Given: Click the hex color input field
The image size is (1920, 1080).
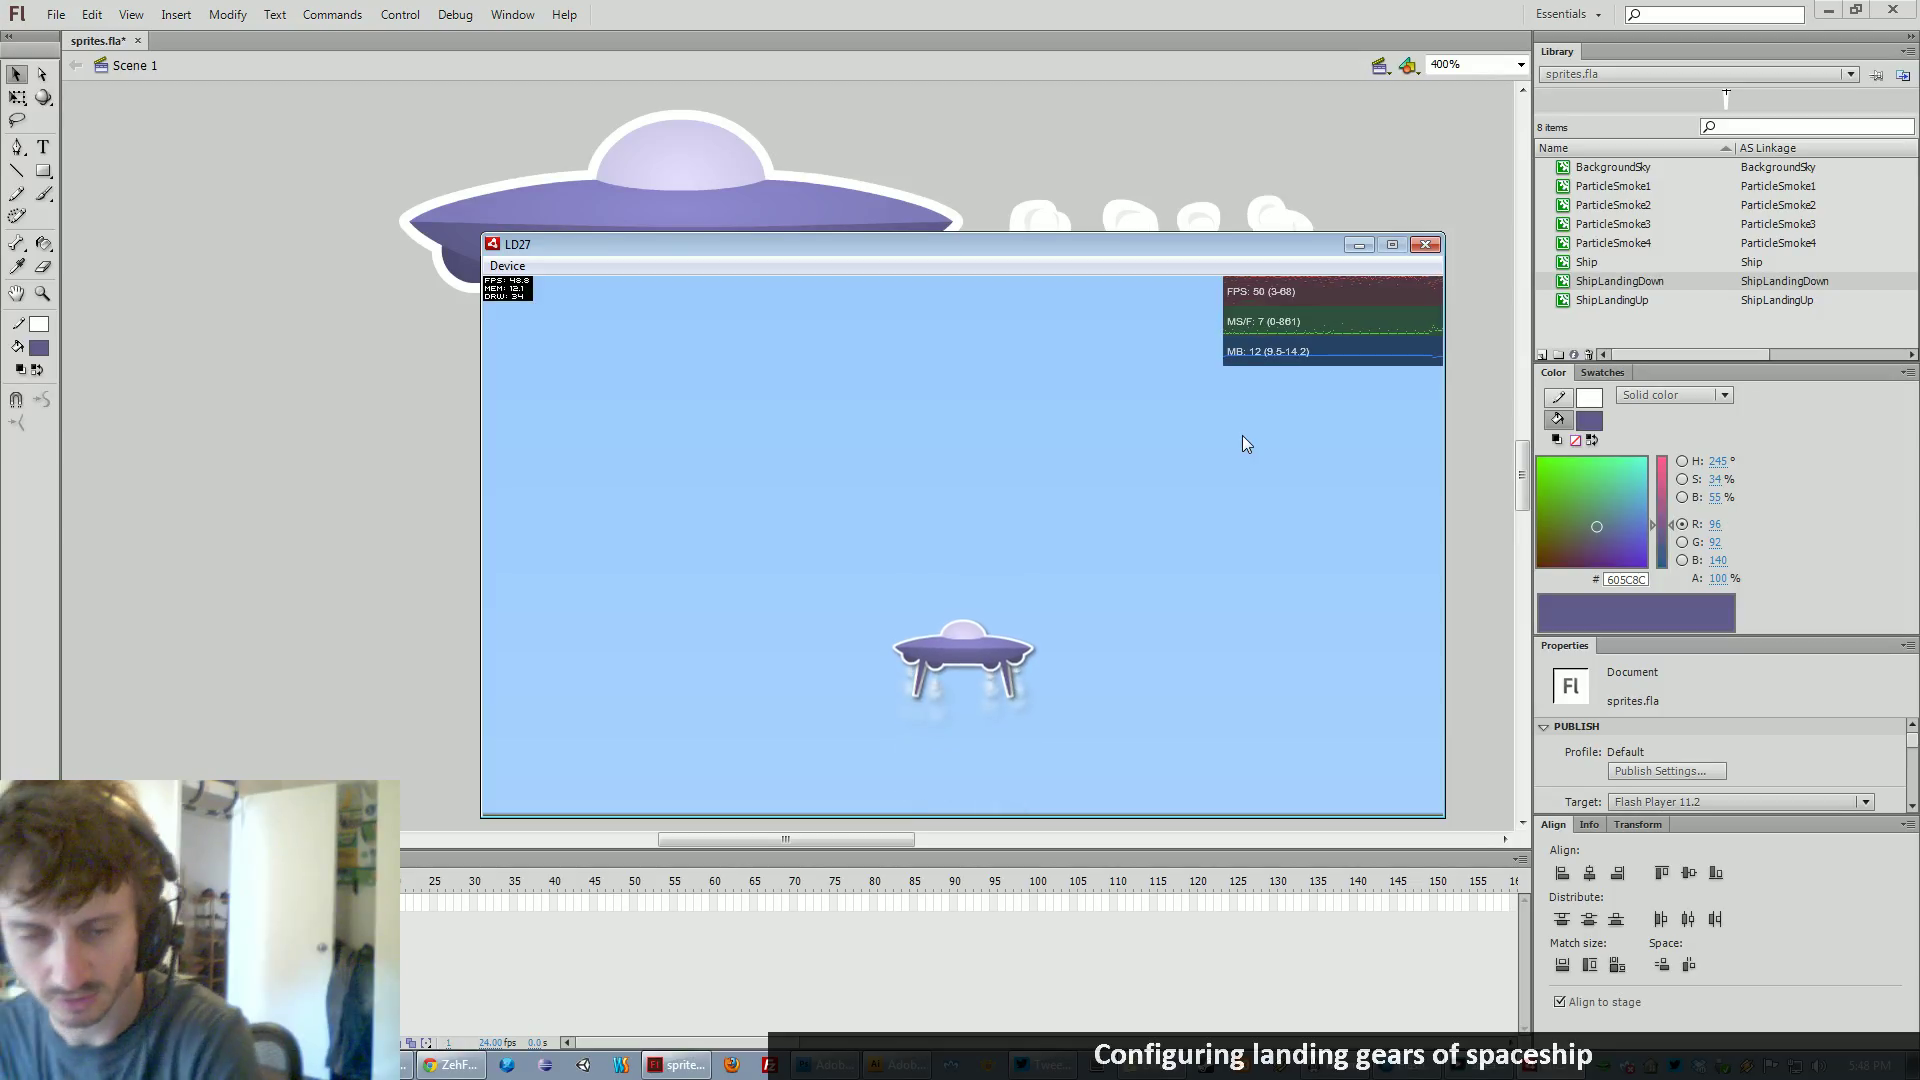Looking at the screenshot, I should (x=1625, y=580).
